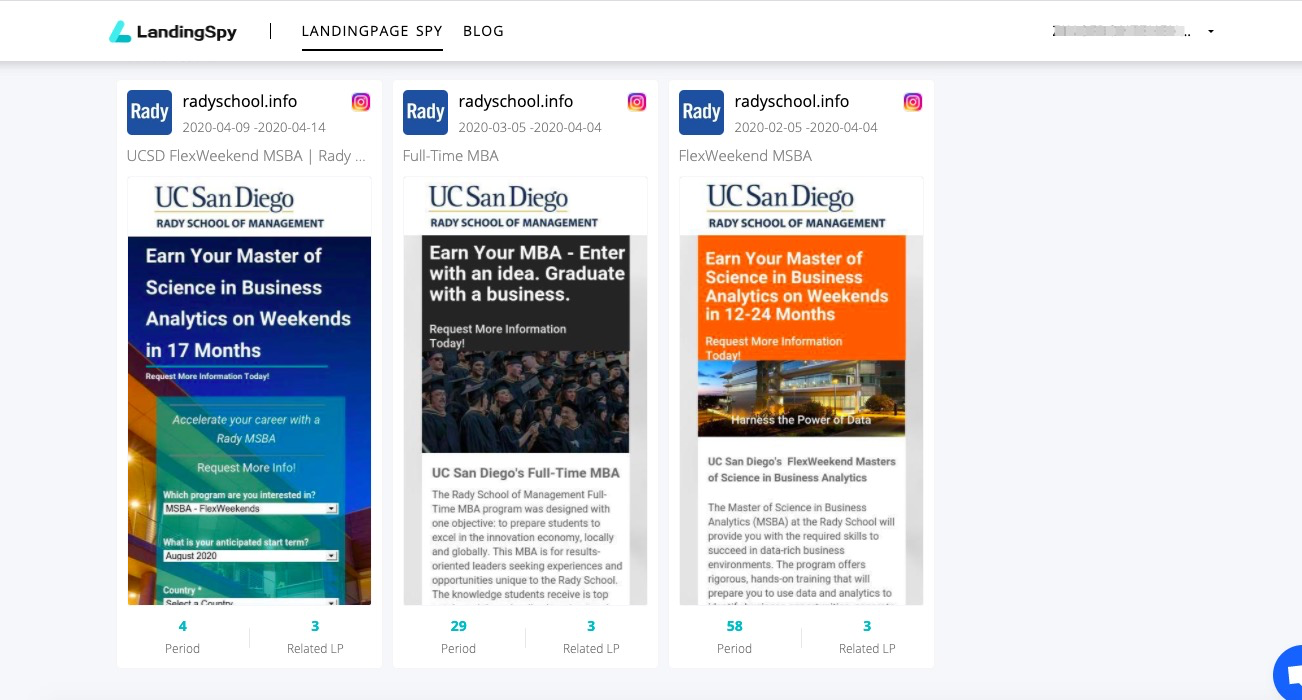Open radyschool.info link dated 2020-02-05
The height and width of the screenshot is (700, 1302).
792,101
